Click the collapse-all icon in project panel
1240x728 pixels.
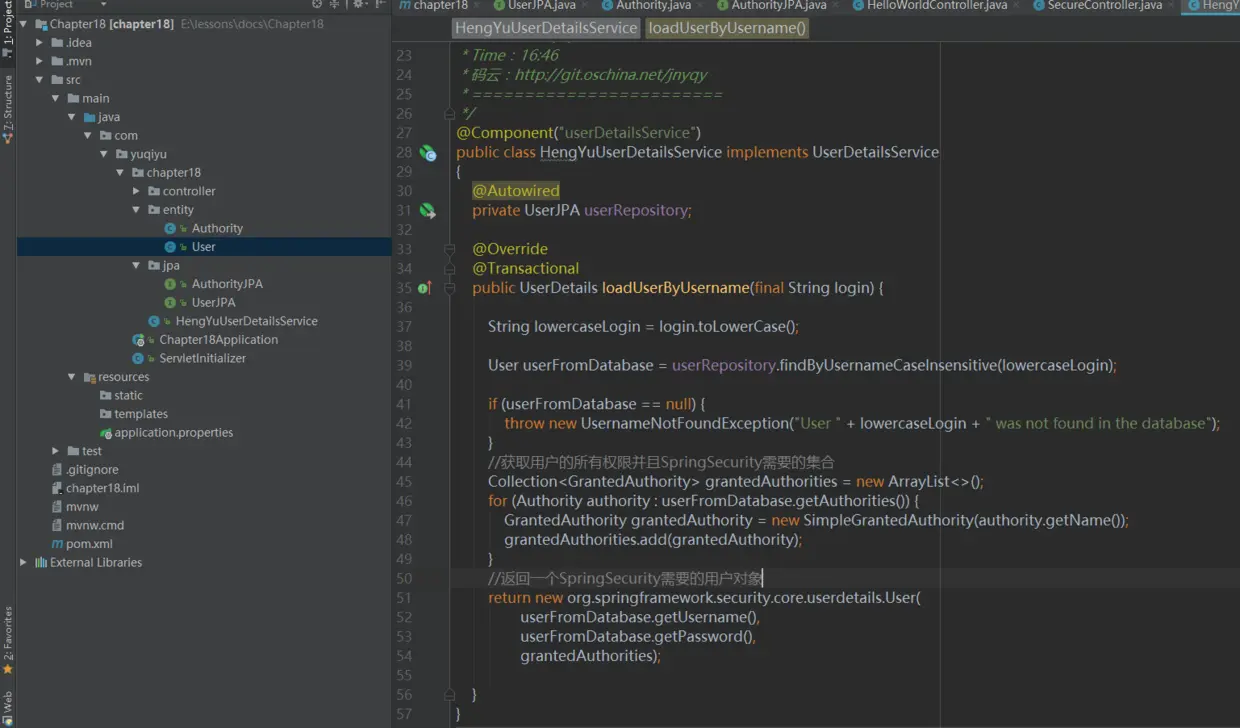tap(334, 5)
